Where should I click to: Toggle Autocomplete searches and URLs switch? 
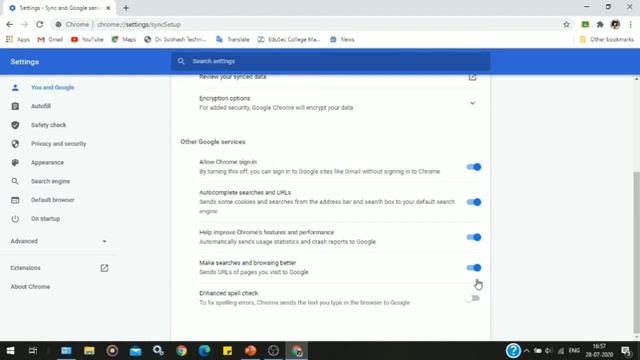[x=473, y=202]
